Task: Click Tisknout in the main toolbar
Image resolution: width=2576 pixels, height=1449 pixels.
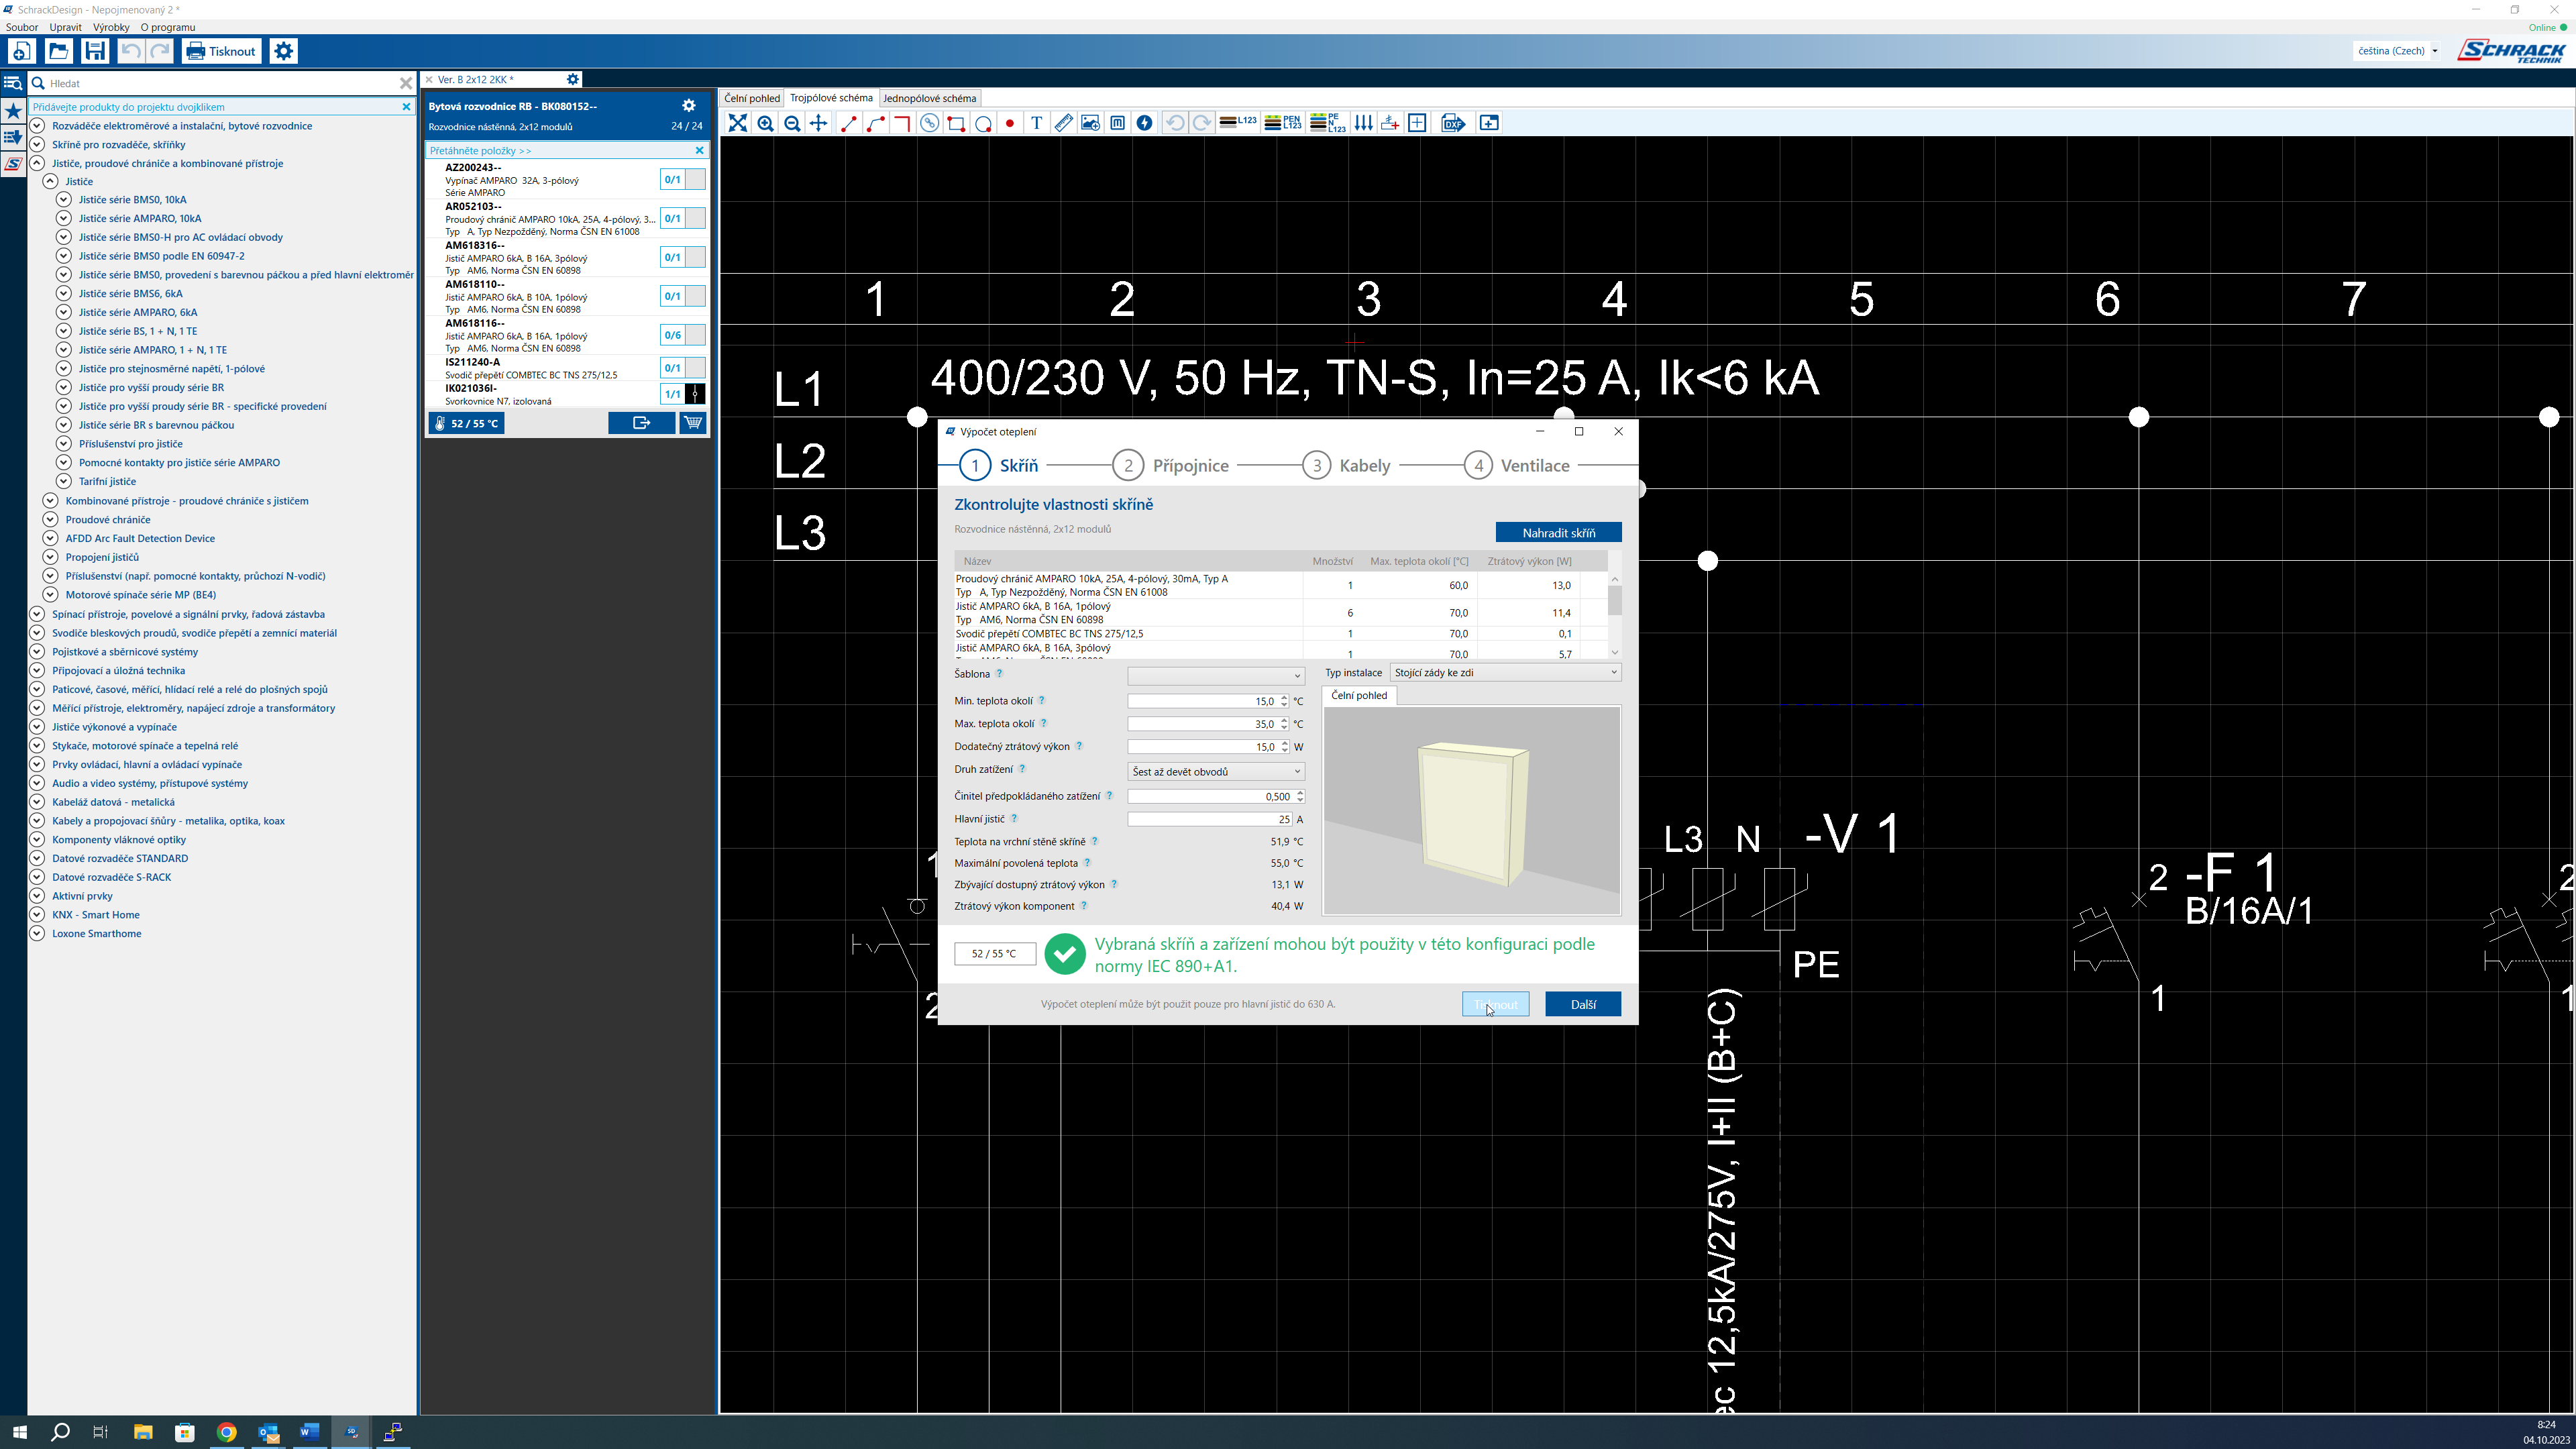Action: click(221, 51)
